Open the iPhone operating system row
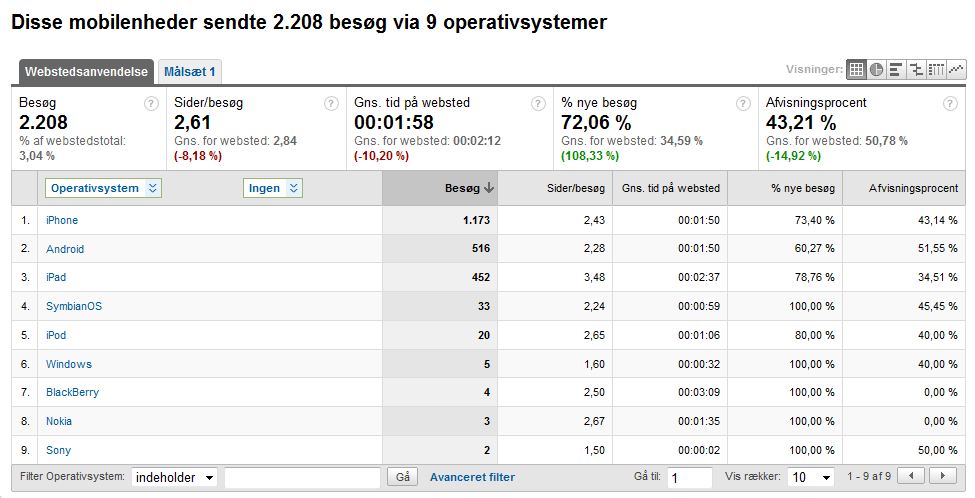 [62, 220]
